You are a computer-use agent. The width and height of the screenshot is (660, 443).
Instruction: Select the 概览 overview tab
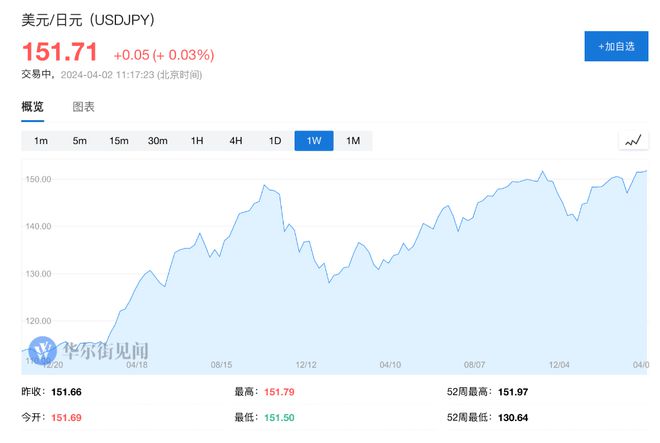[34, 107]
